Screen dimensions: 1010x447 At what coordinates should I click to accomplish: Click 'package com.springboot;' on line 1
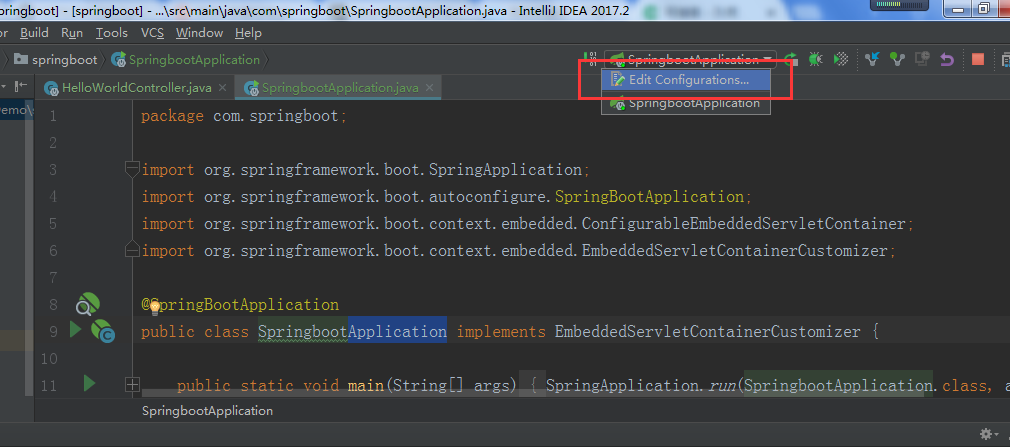click(244, 117)
